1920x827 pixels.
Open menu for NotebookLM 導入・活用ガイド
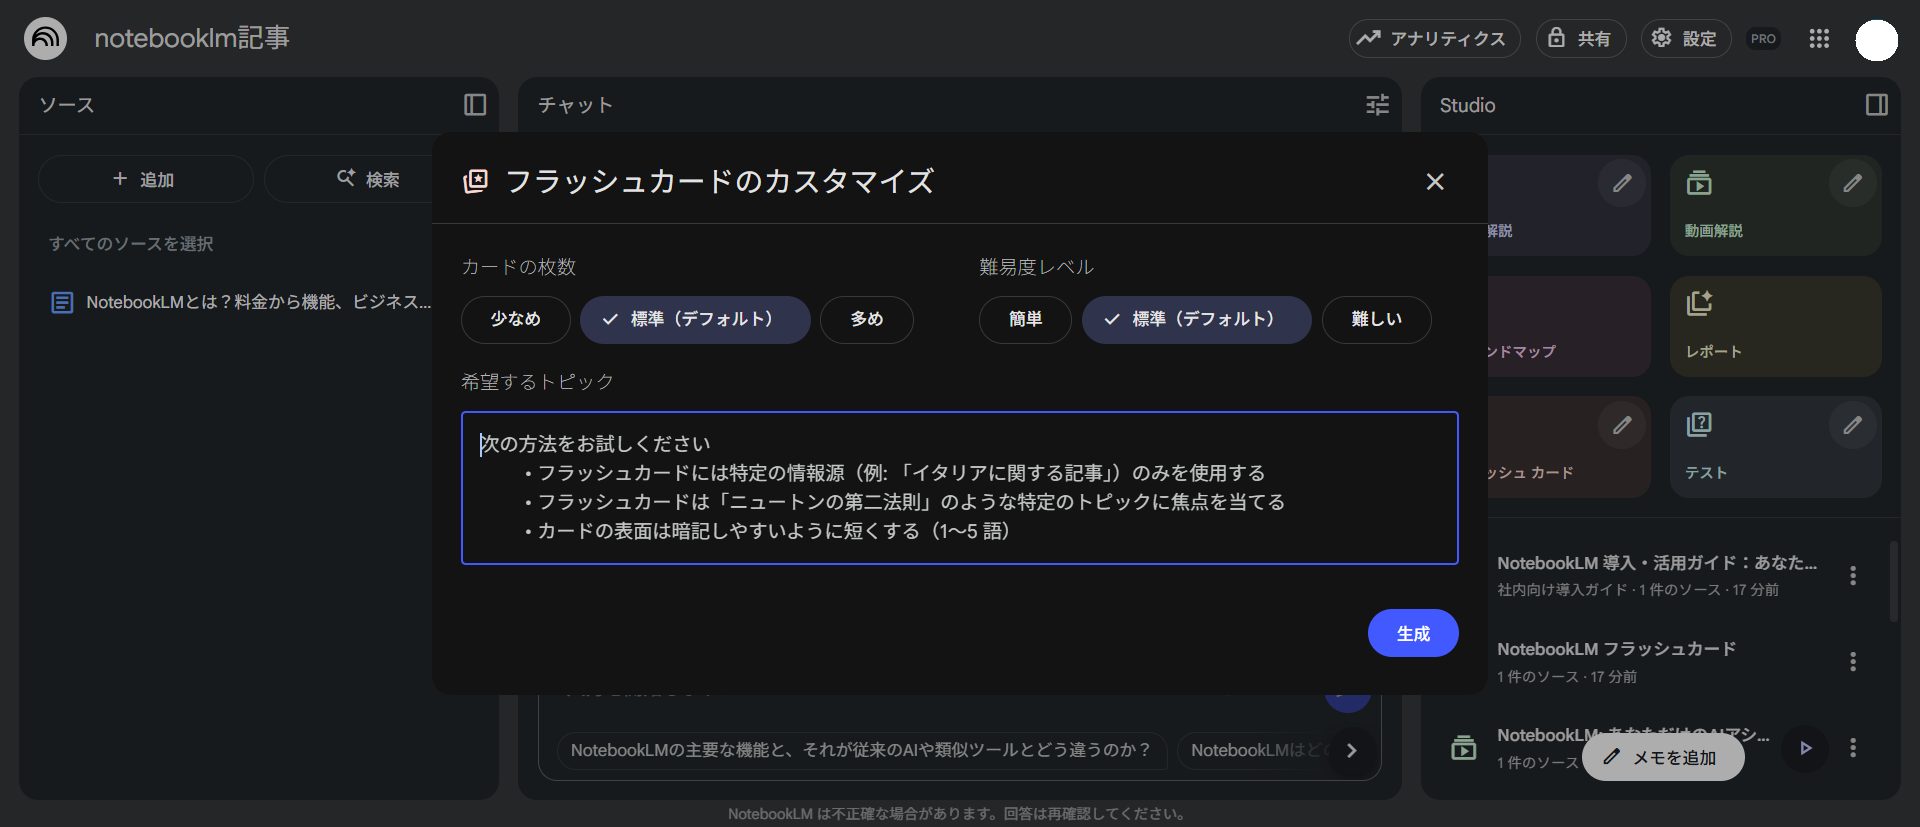[1853, 576]
